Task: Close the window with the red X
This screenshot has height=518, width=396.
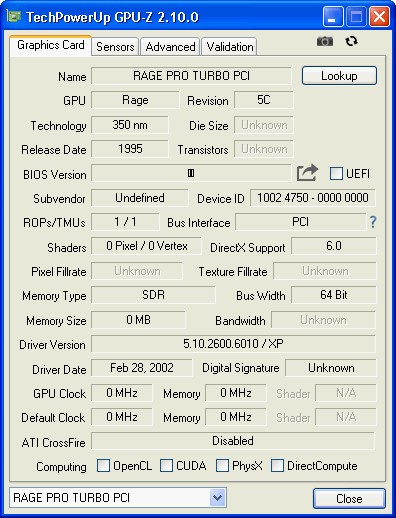Action: click(x=379, y=16)
